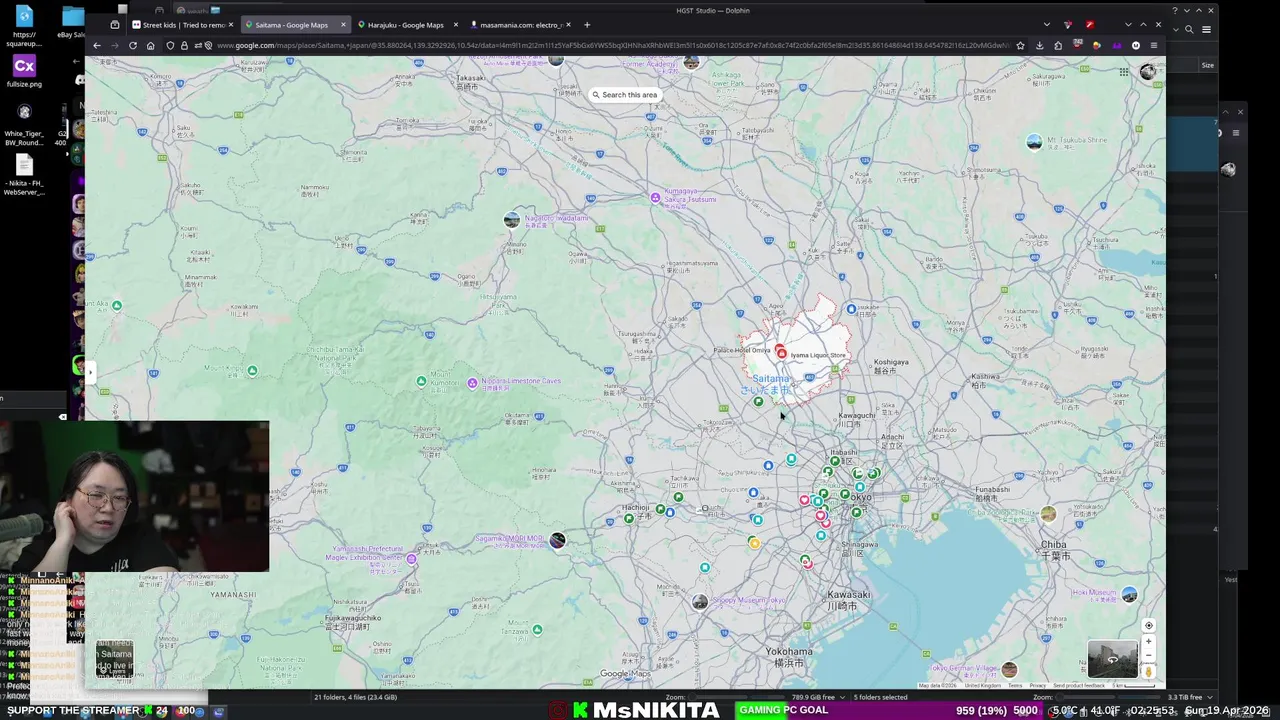Open the browser hamburger menu
1280x720 pixels.
[x=1153, y=45]
